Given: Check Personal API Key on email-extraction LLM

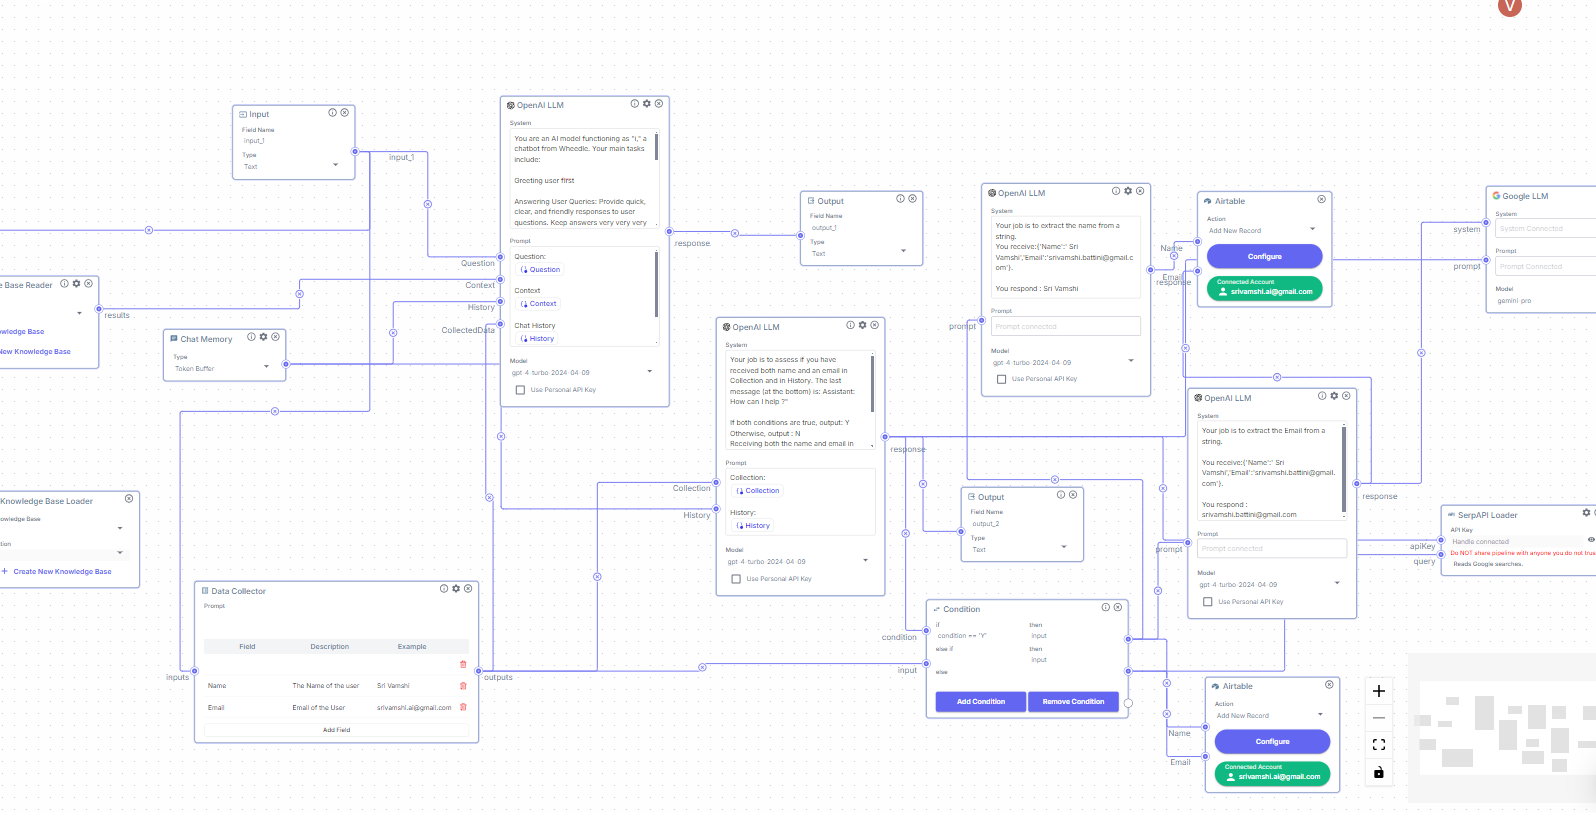Looking at the screenshot, I should coord(1208,602).
